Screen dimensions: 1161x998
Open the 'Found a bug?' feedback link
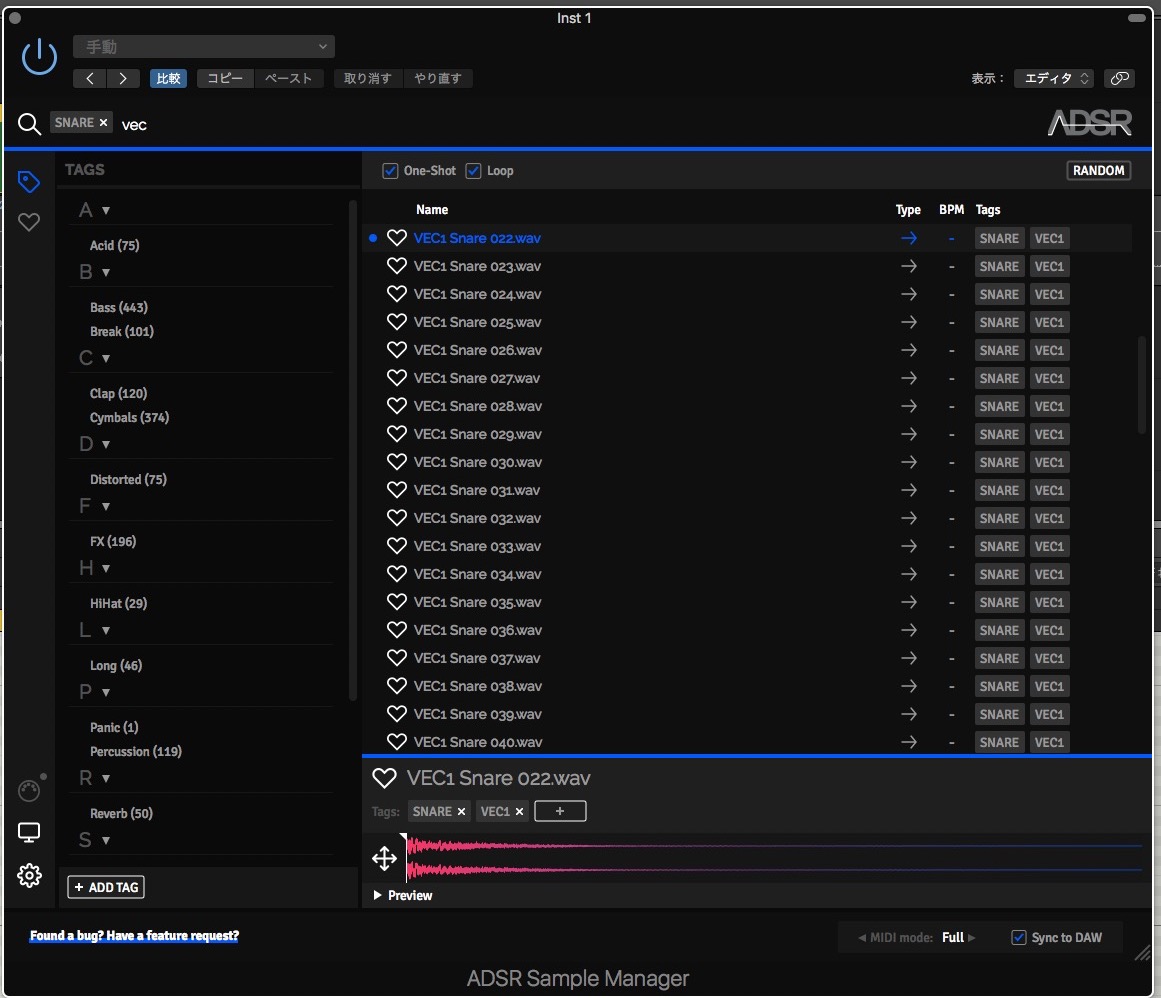(134, 935)
